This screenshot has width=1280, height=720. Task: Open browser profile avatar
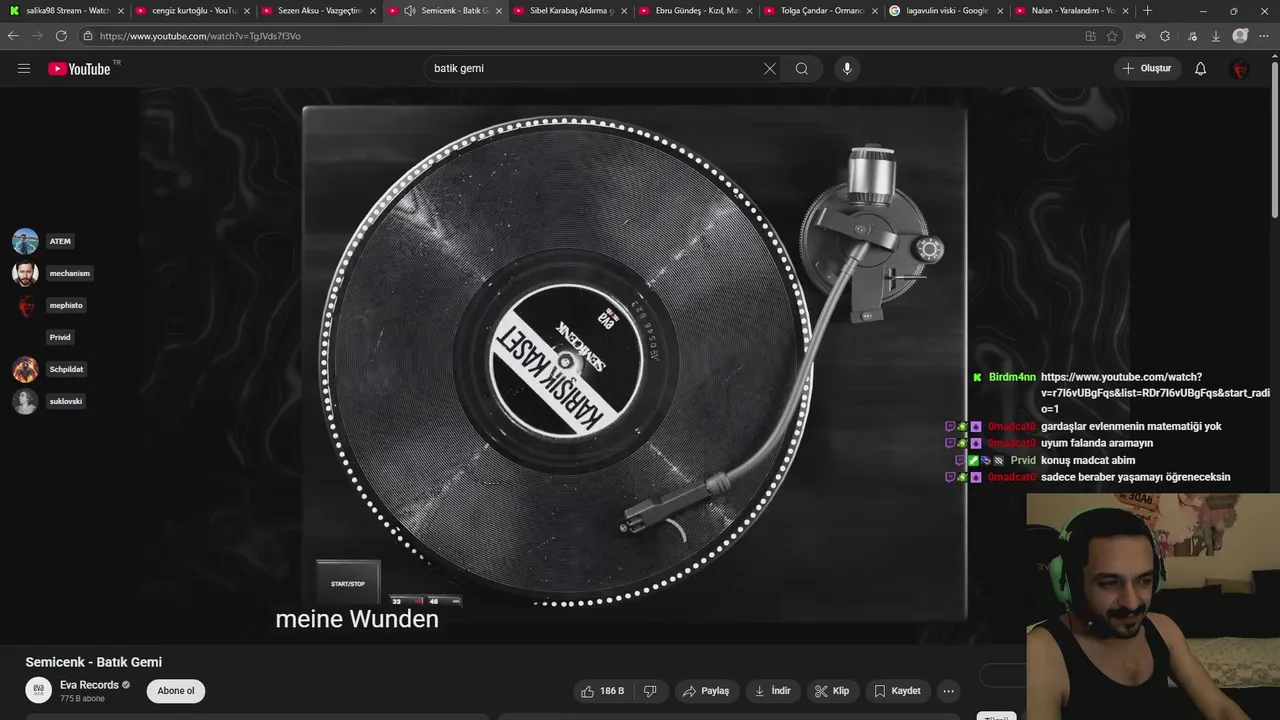click(1241, 36)
